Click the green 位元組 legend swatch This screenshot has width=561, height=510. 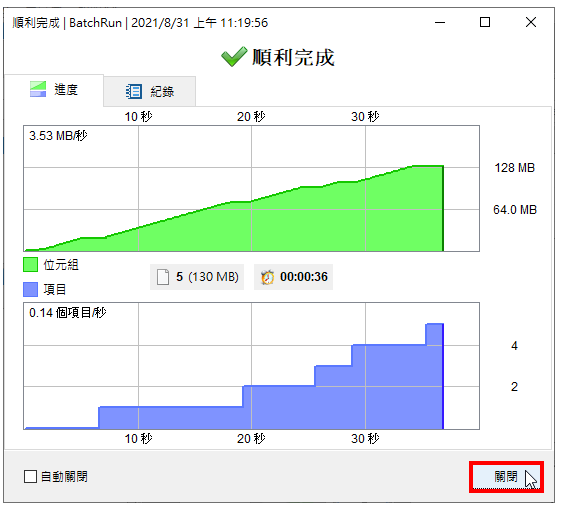click(30, 265)
